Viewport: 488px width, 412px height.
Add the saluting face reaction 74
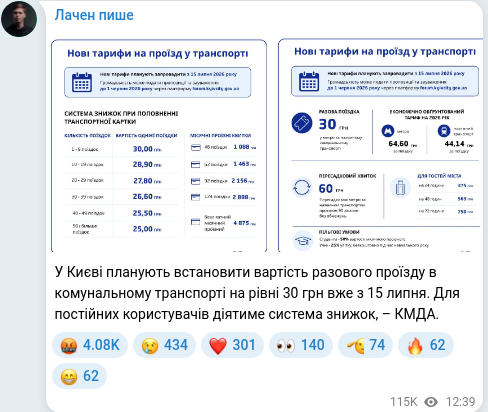click(x=365, y=345)
